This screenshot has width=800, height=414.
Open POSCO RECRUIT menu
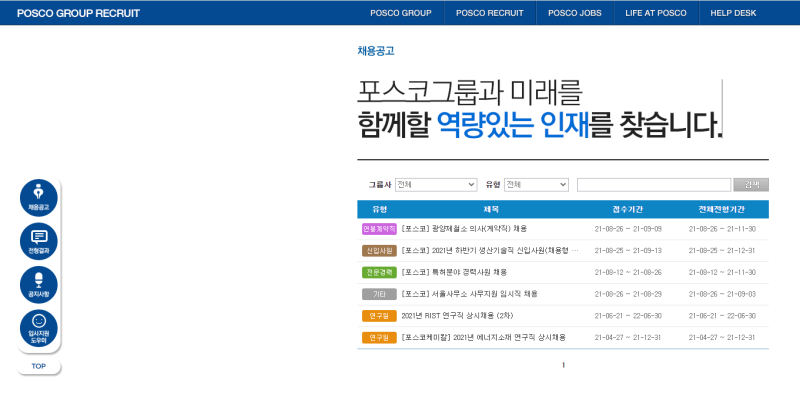489,13
